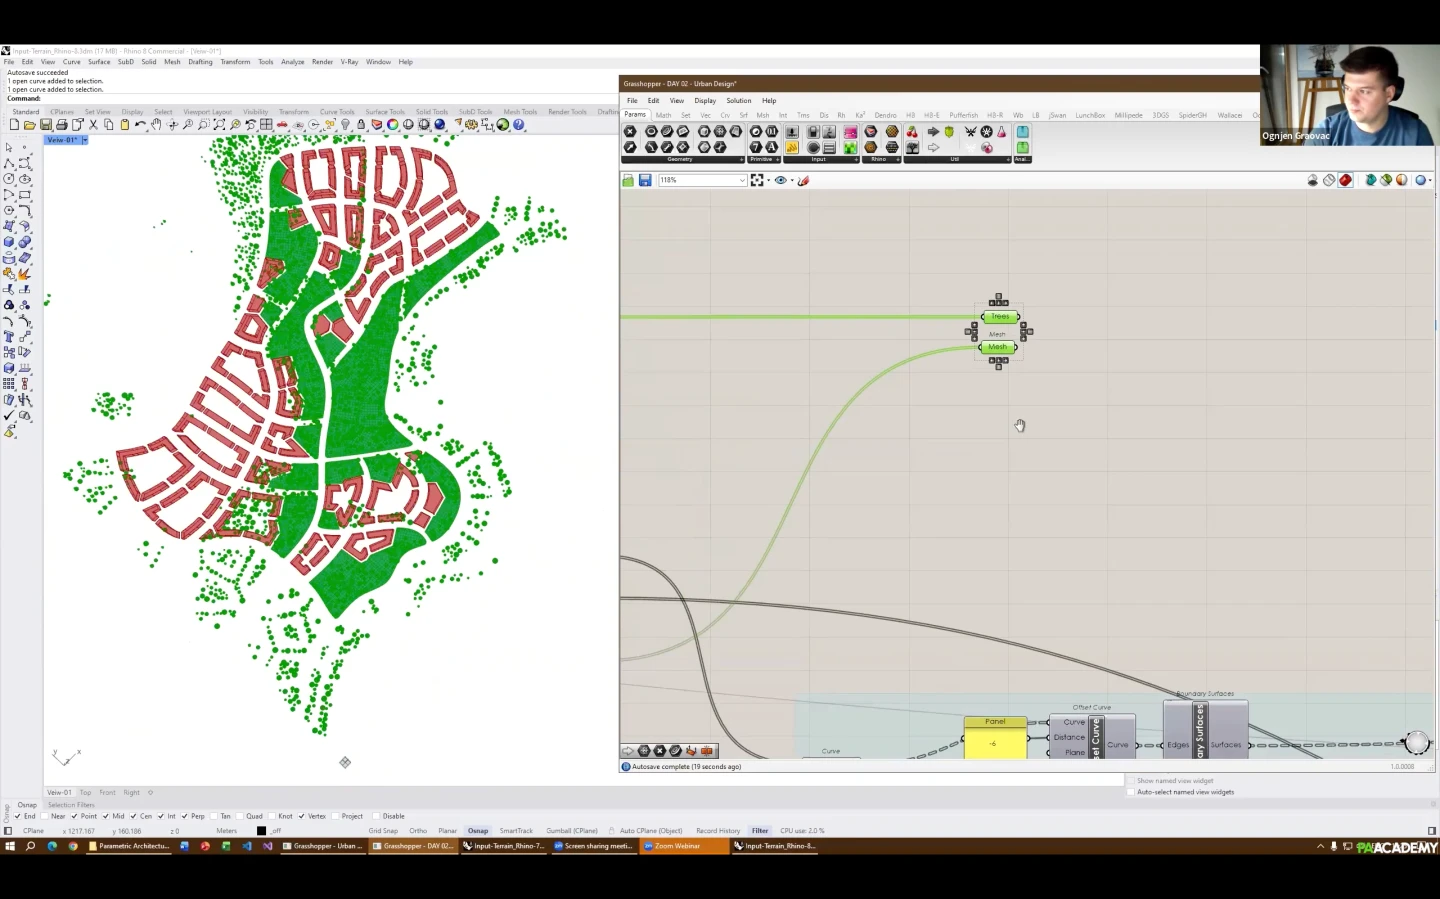Click the Grasshopper sketch pen icon
The width and height of the screenshot is (1440, 899).
803,180
